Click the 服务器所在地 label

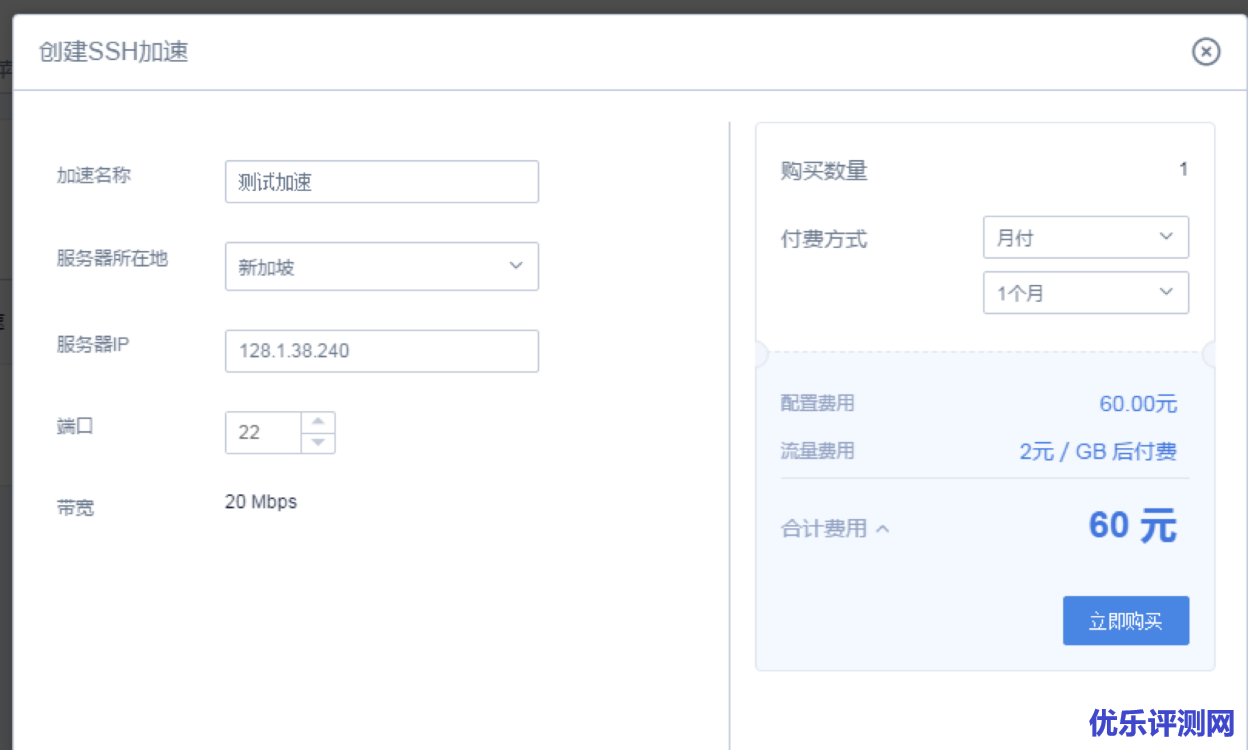(x=112, y=259)
